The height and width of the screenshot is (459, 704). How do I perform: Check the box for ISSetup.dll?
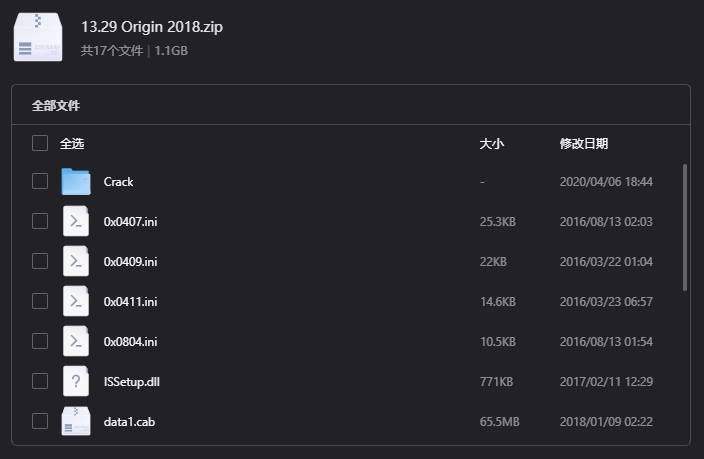tap(40, 381)
